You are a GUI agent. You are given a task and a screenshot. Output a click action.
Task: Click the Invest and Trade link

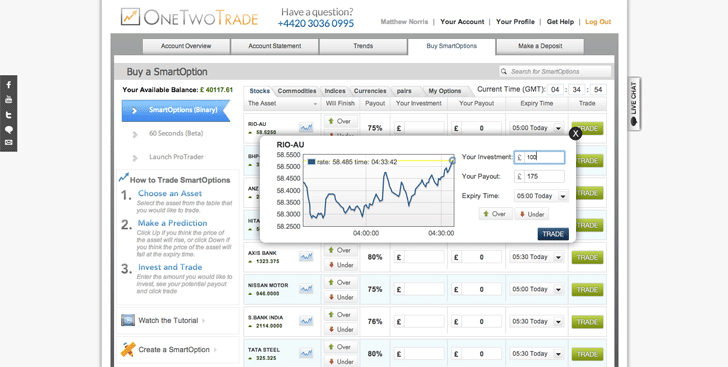tap(170, 267)
